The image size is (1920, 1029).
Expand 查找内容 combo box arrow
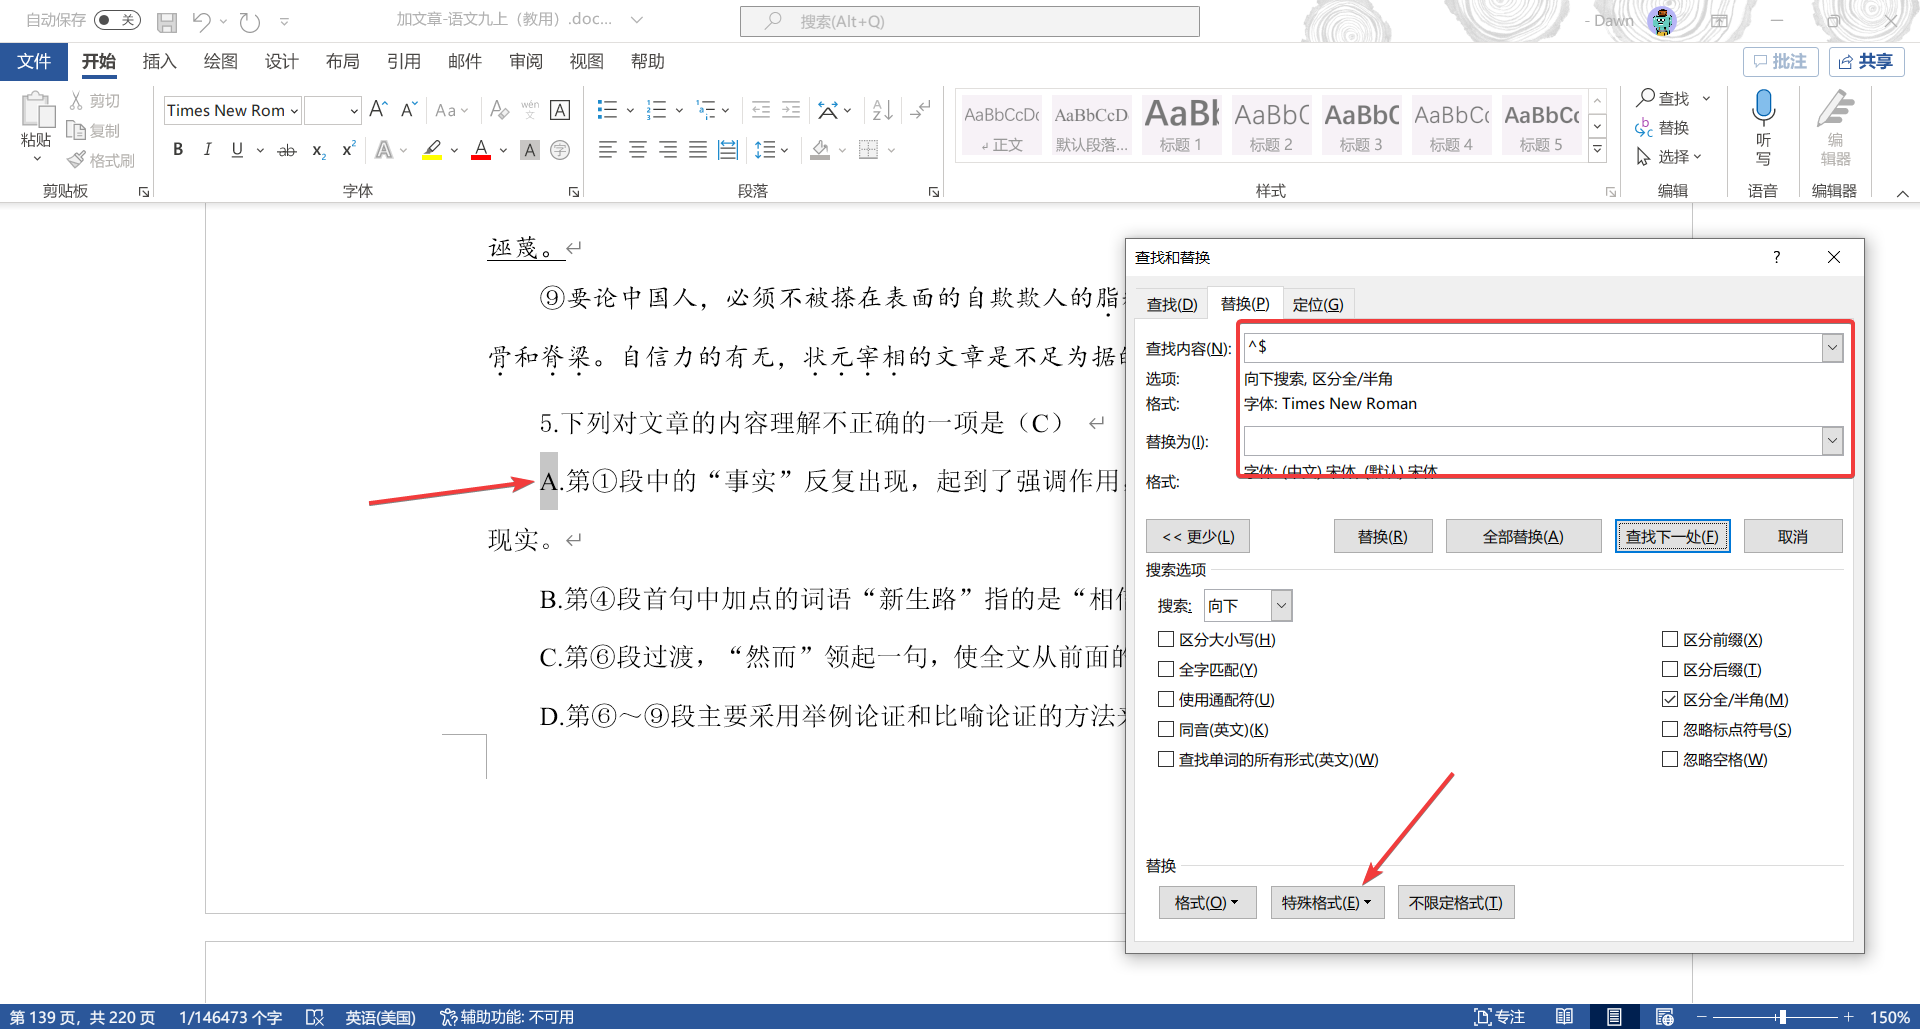click(x=1832, y=347)
